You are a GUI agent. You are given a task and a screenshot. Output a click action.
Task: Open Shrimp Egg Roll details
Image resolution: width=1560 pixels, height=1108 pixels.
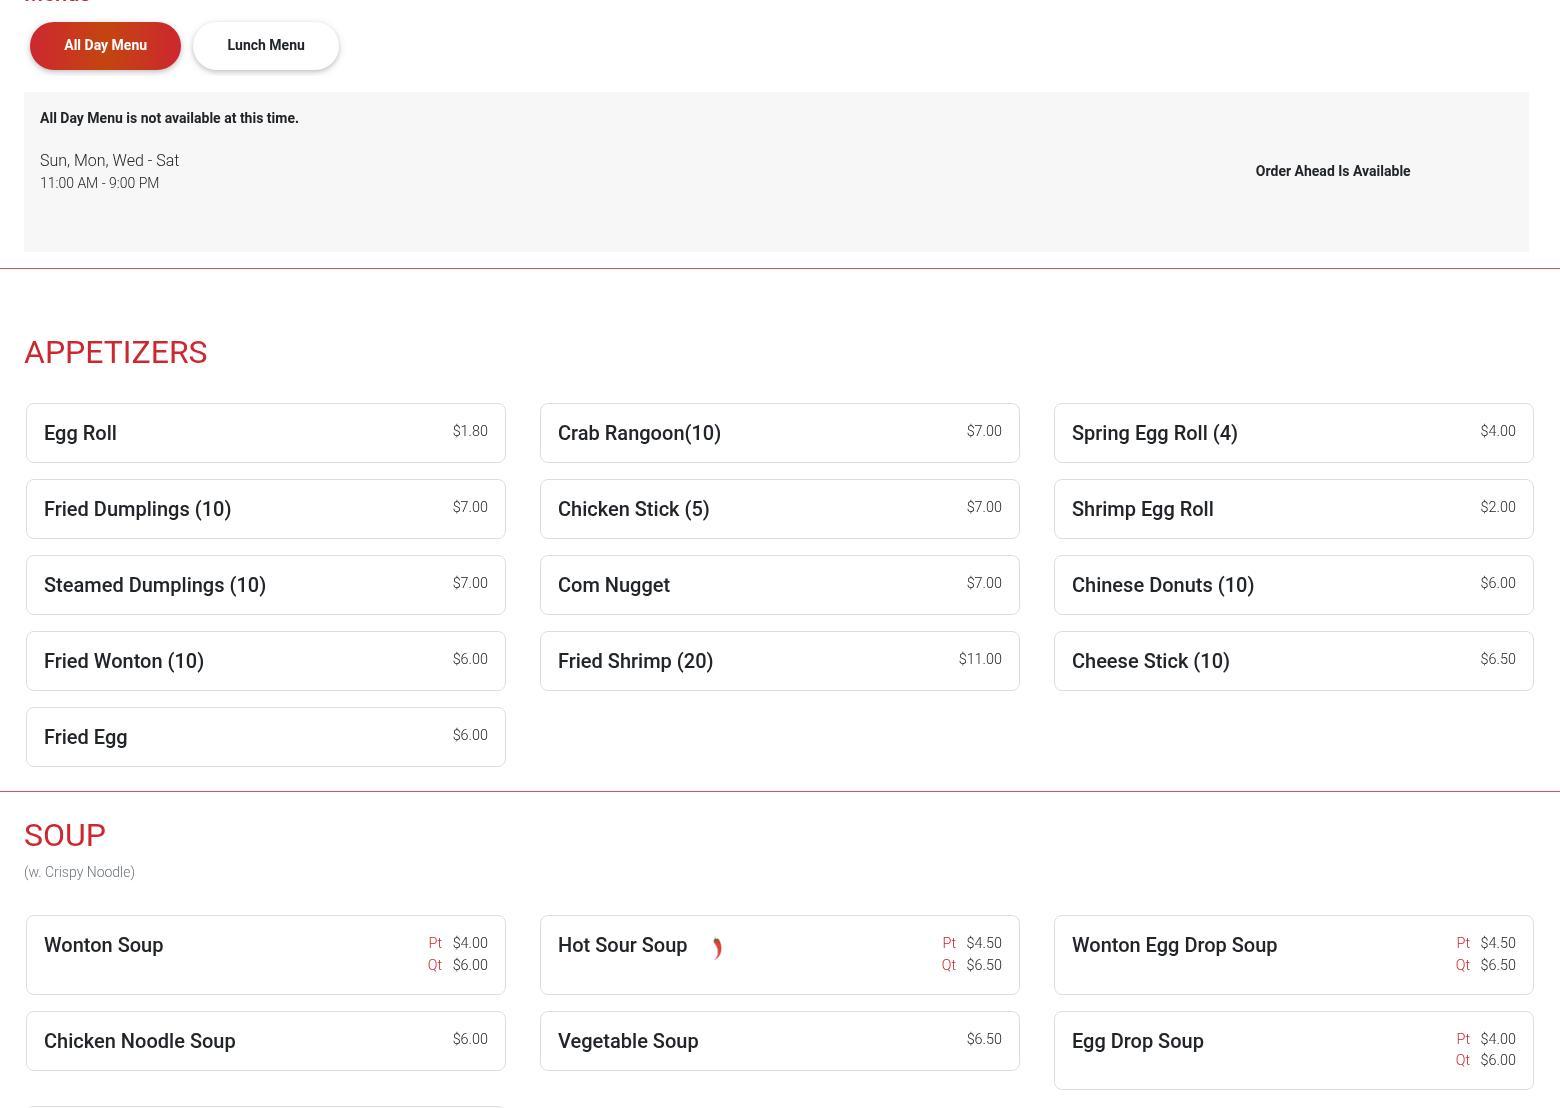(x=1293, y=509)
